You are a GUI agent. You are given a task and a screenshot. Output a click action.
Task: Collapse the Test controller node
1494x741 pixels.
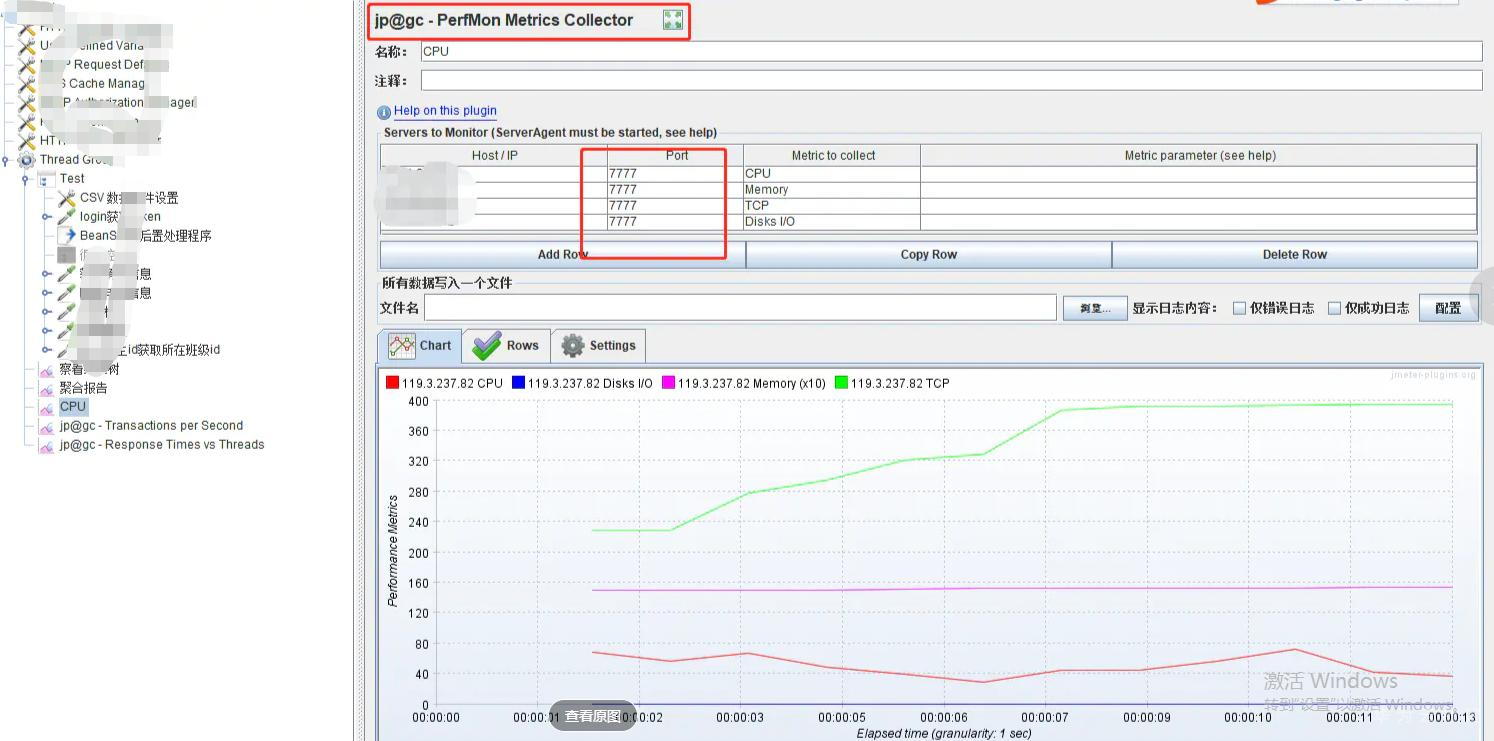click(x=26, y=179)
